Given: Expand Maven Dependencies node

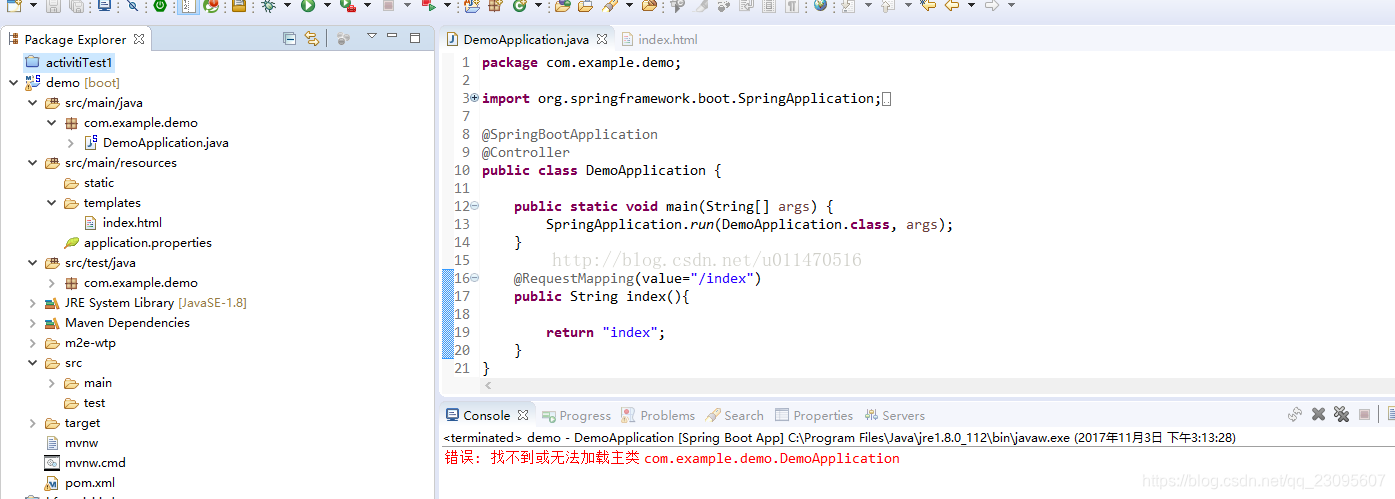Looking at the screenshot, I should (32, 323).
